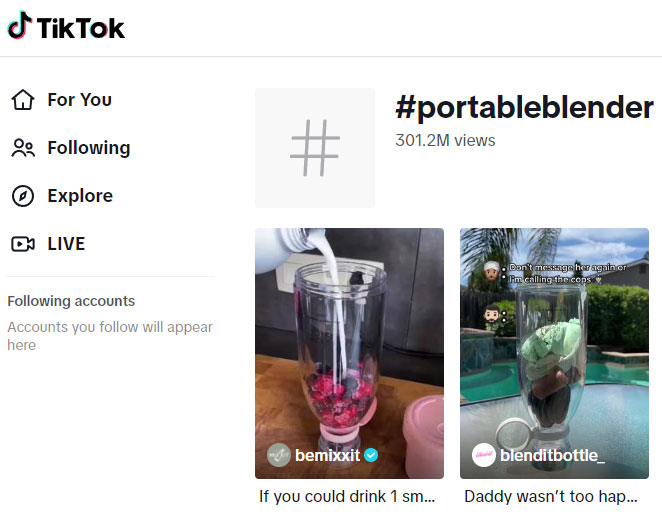Open the Explore page
The image size is (662, 517).
click(80, 196)
